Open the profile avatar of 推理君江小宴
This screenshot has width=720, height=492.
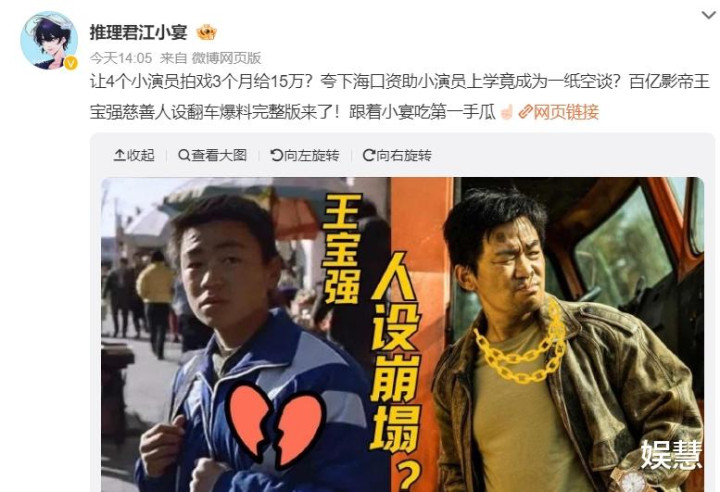pos(49,41)
